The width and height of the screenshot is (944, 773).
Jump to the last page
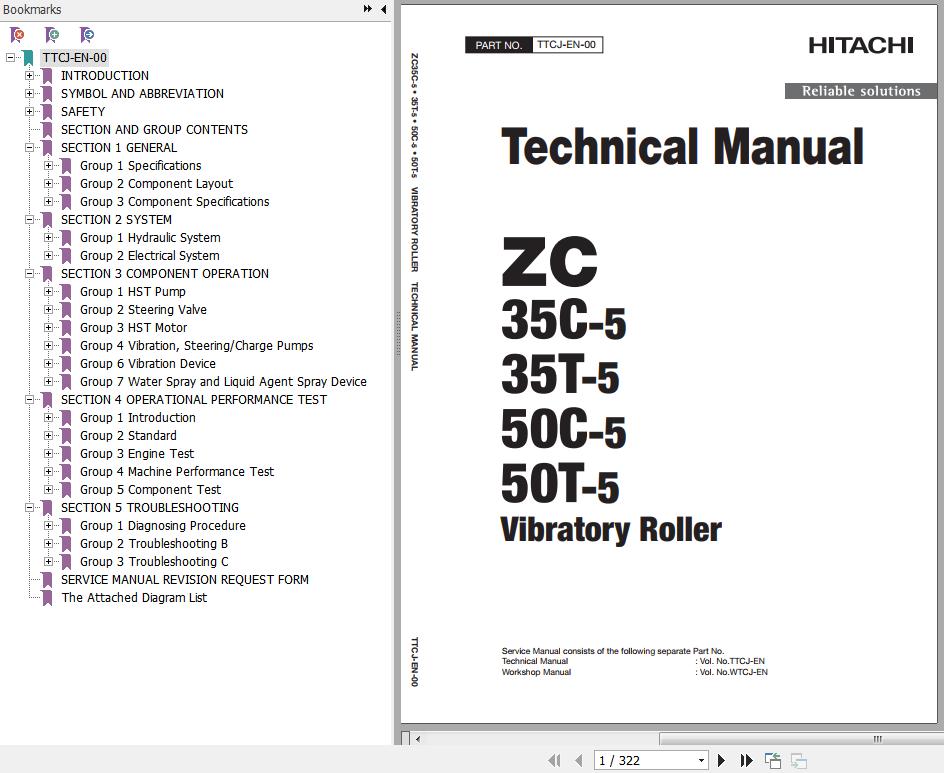[x=747, y=760]
